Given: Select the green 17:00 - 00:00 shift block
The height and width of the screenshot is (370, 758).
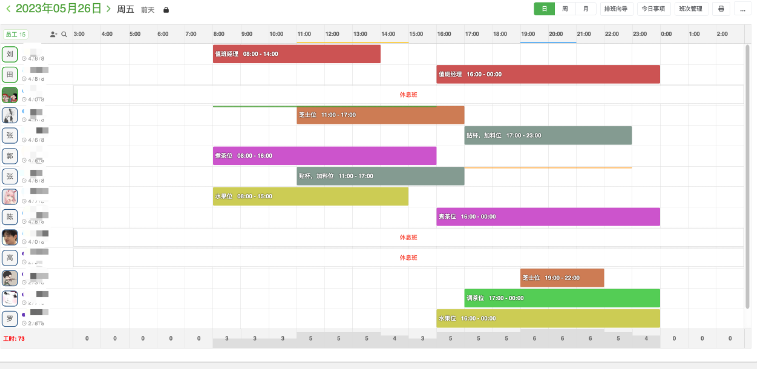Looking at the screenshot, I should pyautogui.click(x=562, y=298).
